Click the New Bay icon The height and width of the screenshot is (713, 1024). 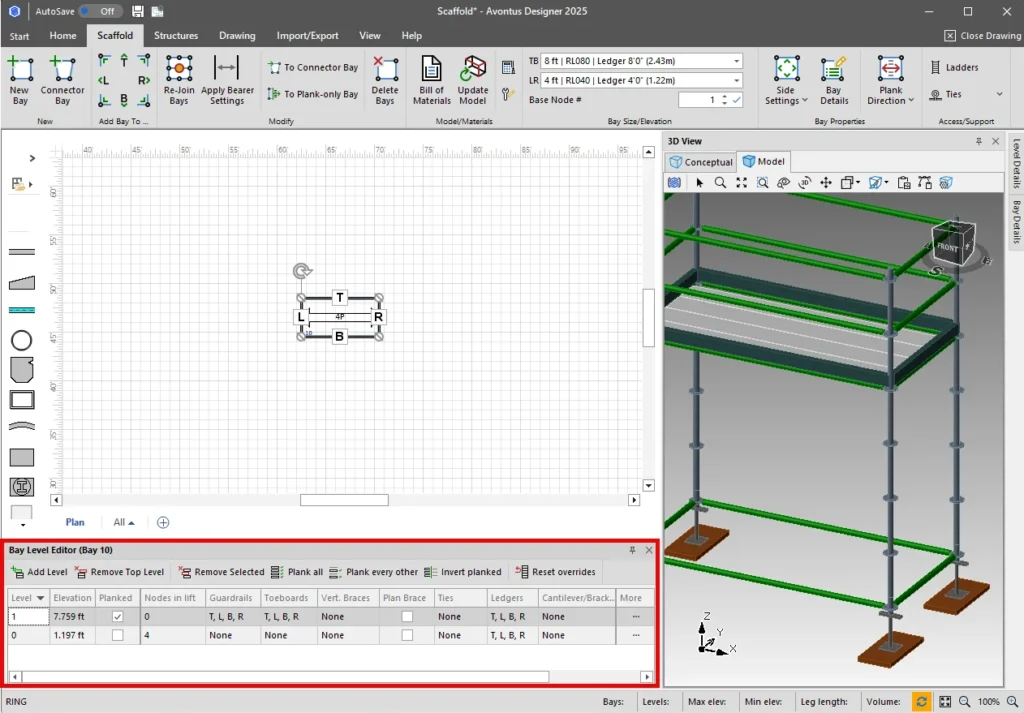[20, 80]
